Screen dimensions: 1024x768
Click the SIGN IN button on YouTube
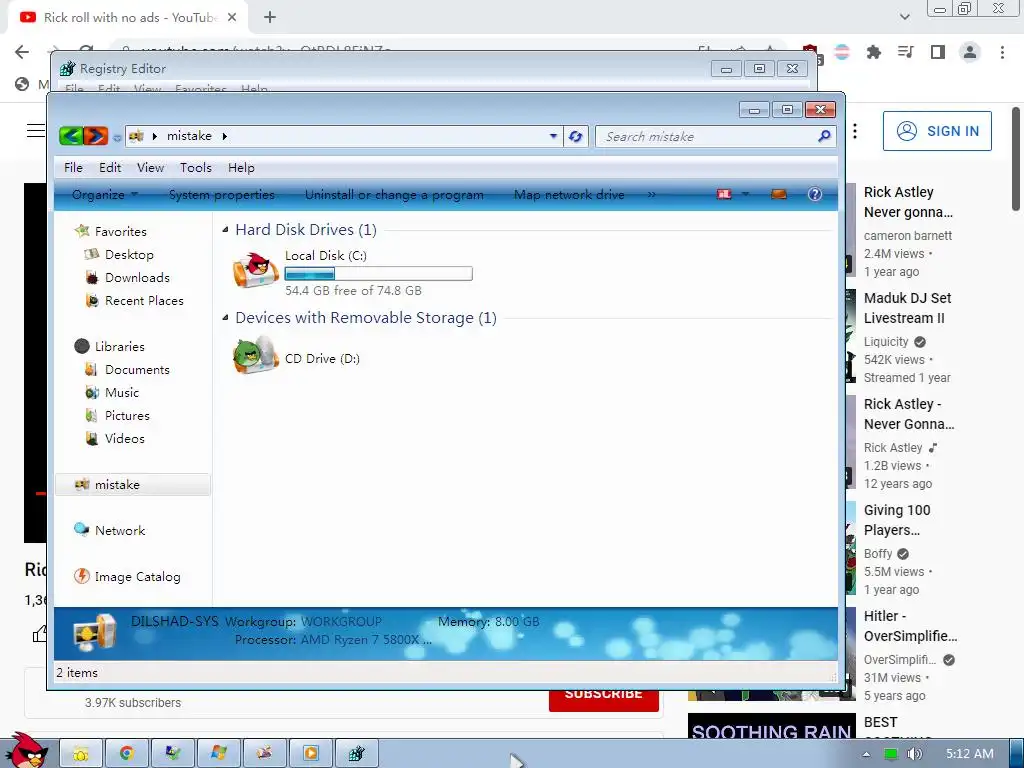tap(937, 131)
